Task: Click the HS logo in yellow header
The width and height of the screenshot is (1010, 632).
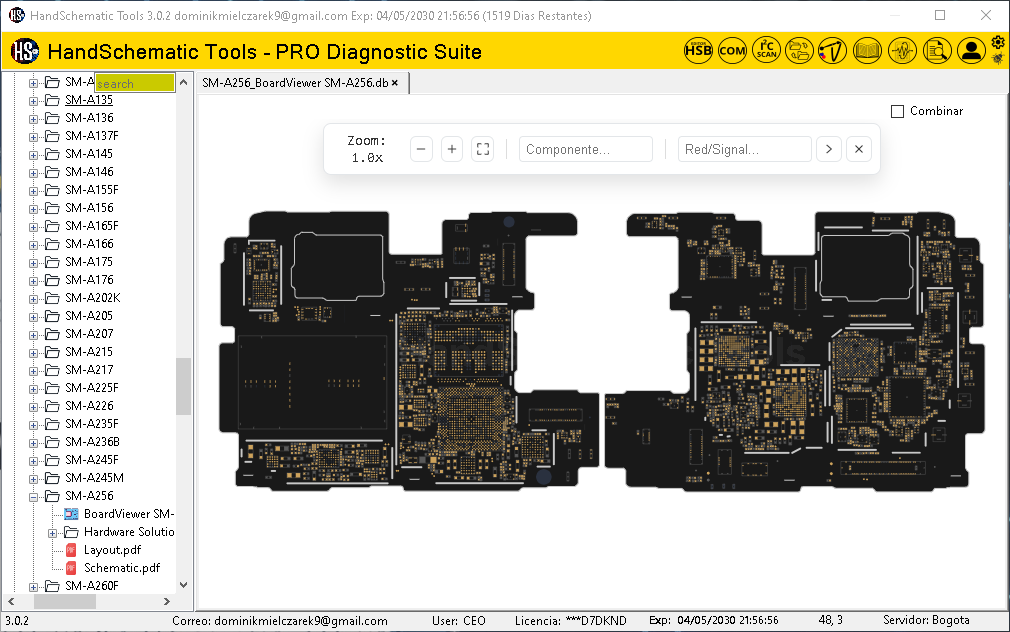Action: [24, 51]
